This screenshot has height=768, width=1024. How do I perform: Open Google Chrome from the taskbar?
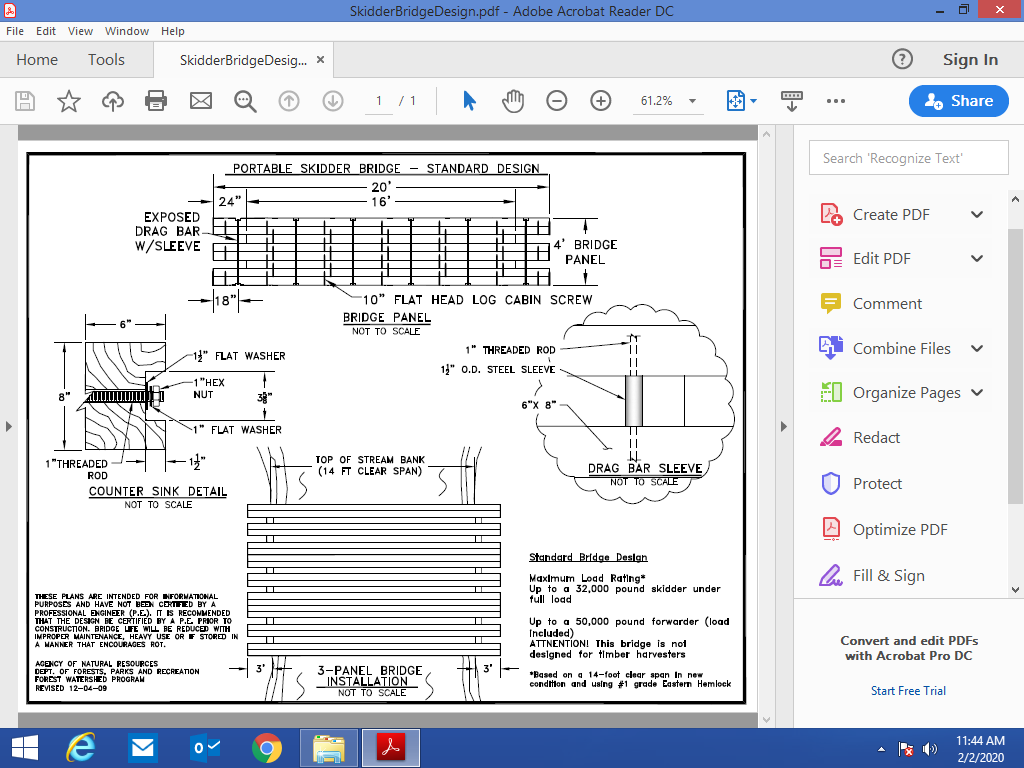tap(266, 747)
